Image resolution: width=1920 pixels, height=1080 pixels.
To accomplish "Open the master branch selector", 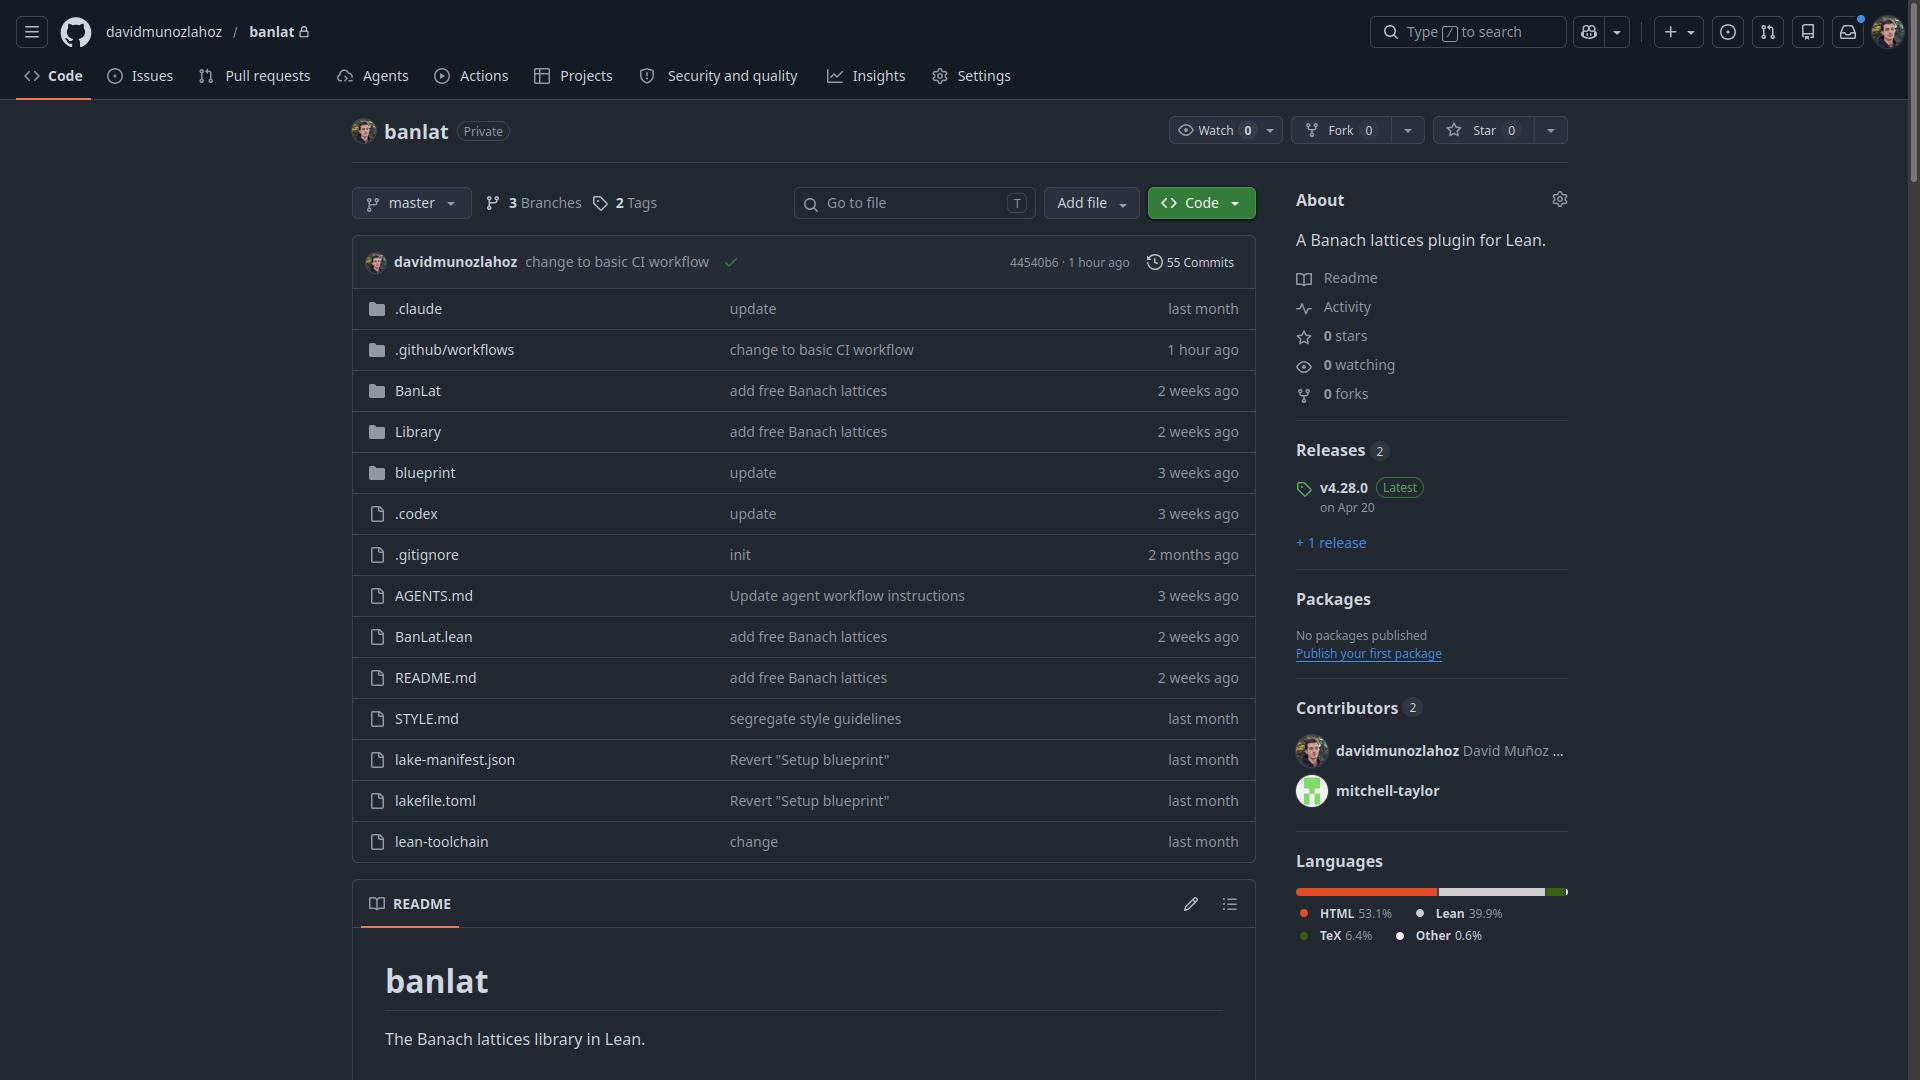I will [x=411, y=203].
